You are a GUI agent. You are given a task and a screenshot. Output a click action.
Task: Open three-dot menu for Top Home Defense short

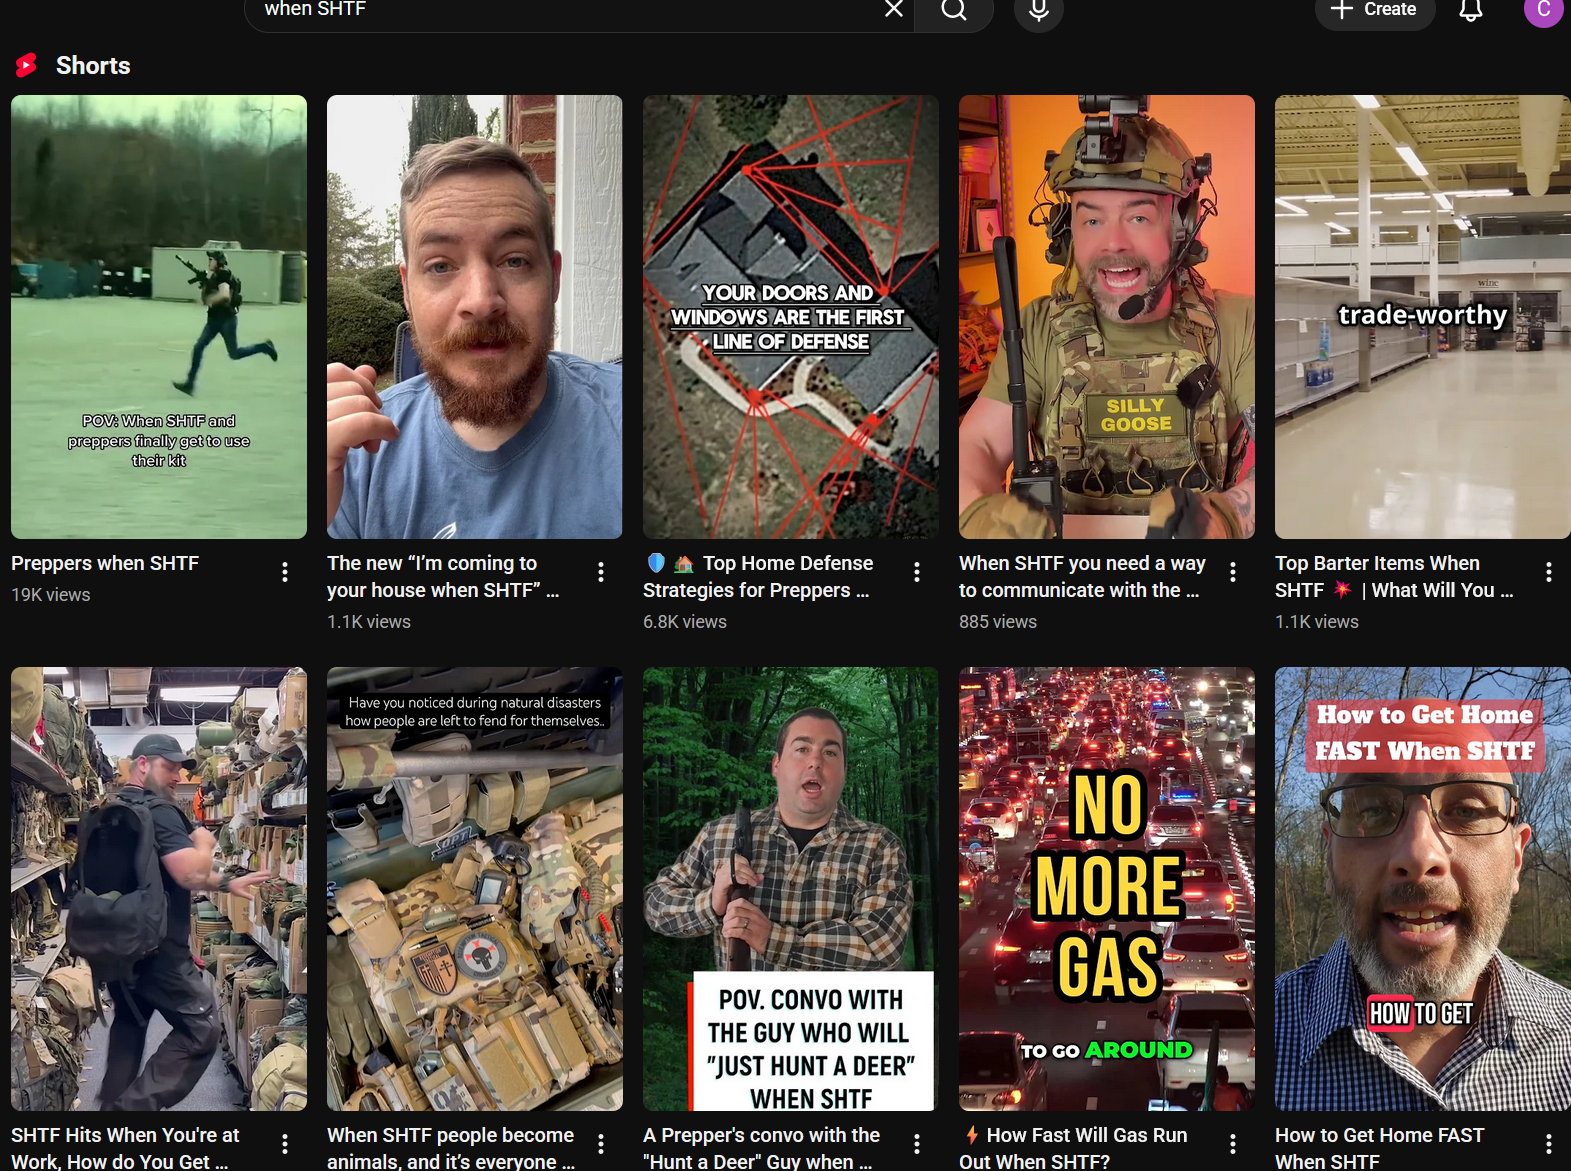(917, 572)
